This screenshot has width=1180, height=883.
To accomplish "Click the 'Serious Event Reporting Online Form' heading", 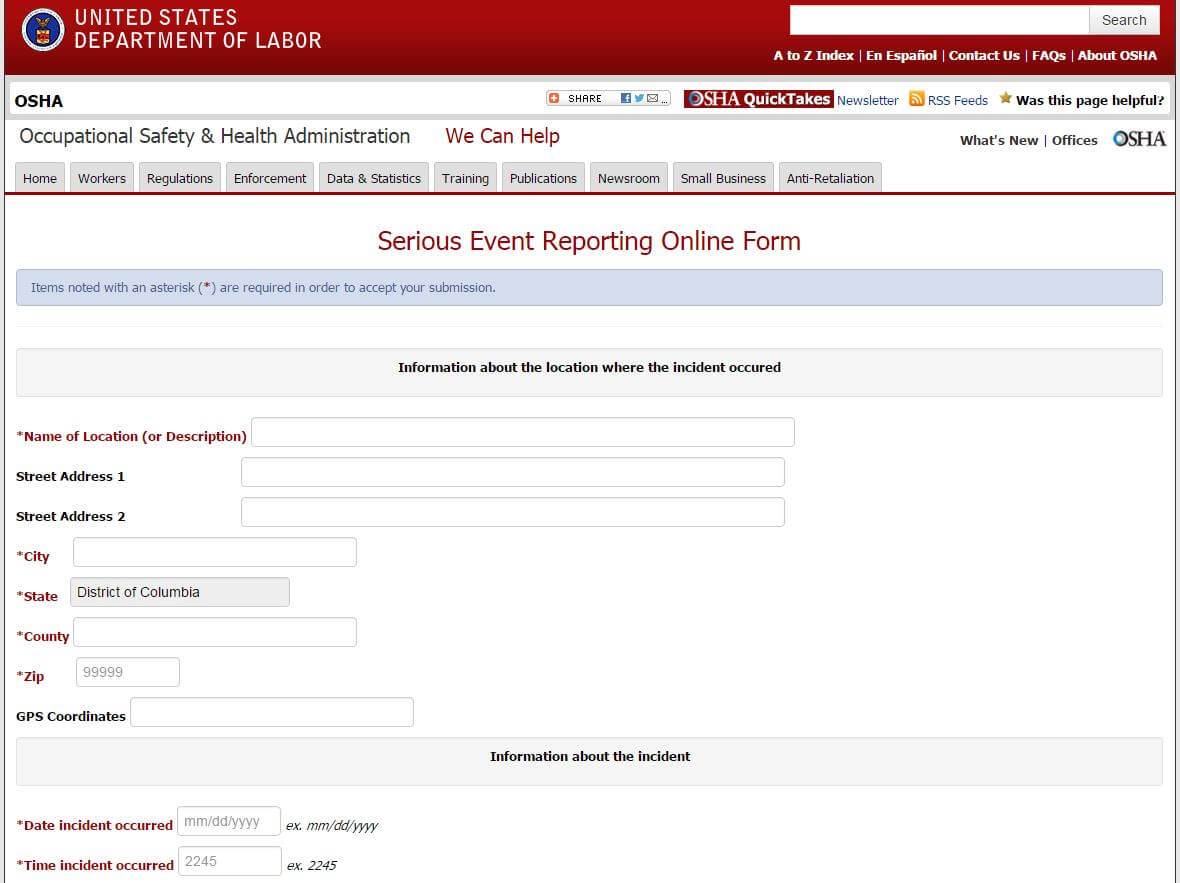I will click(x=589, y=241).
